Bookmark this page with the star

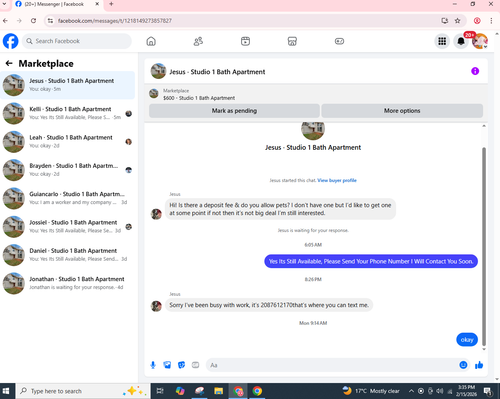coord(457,21)
